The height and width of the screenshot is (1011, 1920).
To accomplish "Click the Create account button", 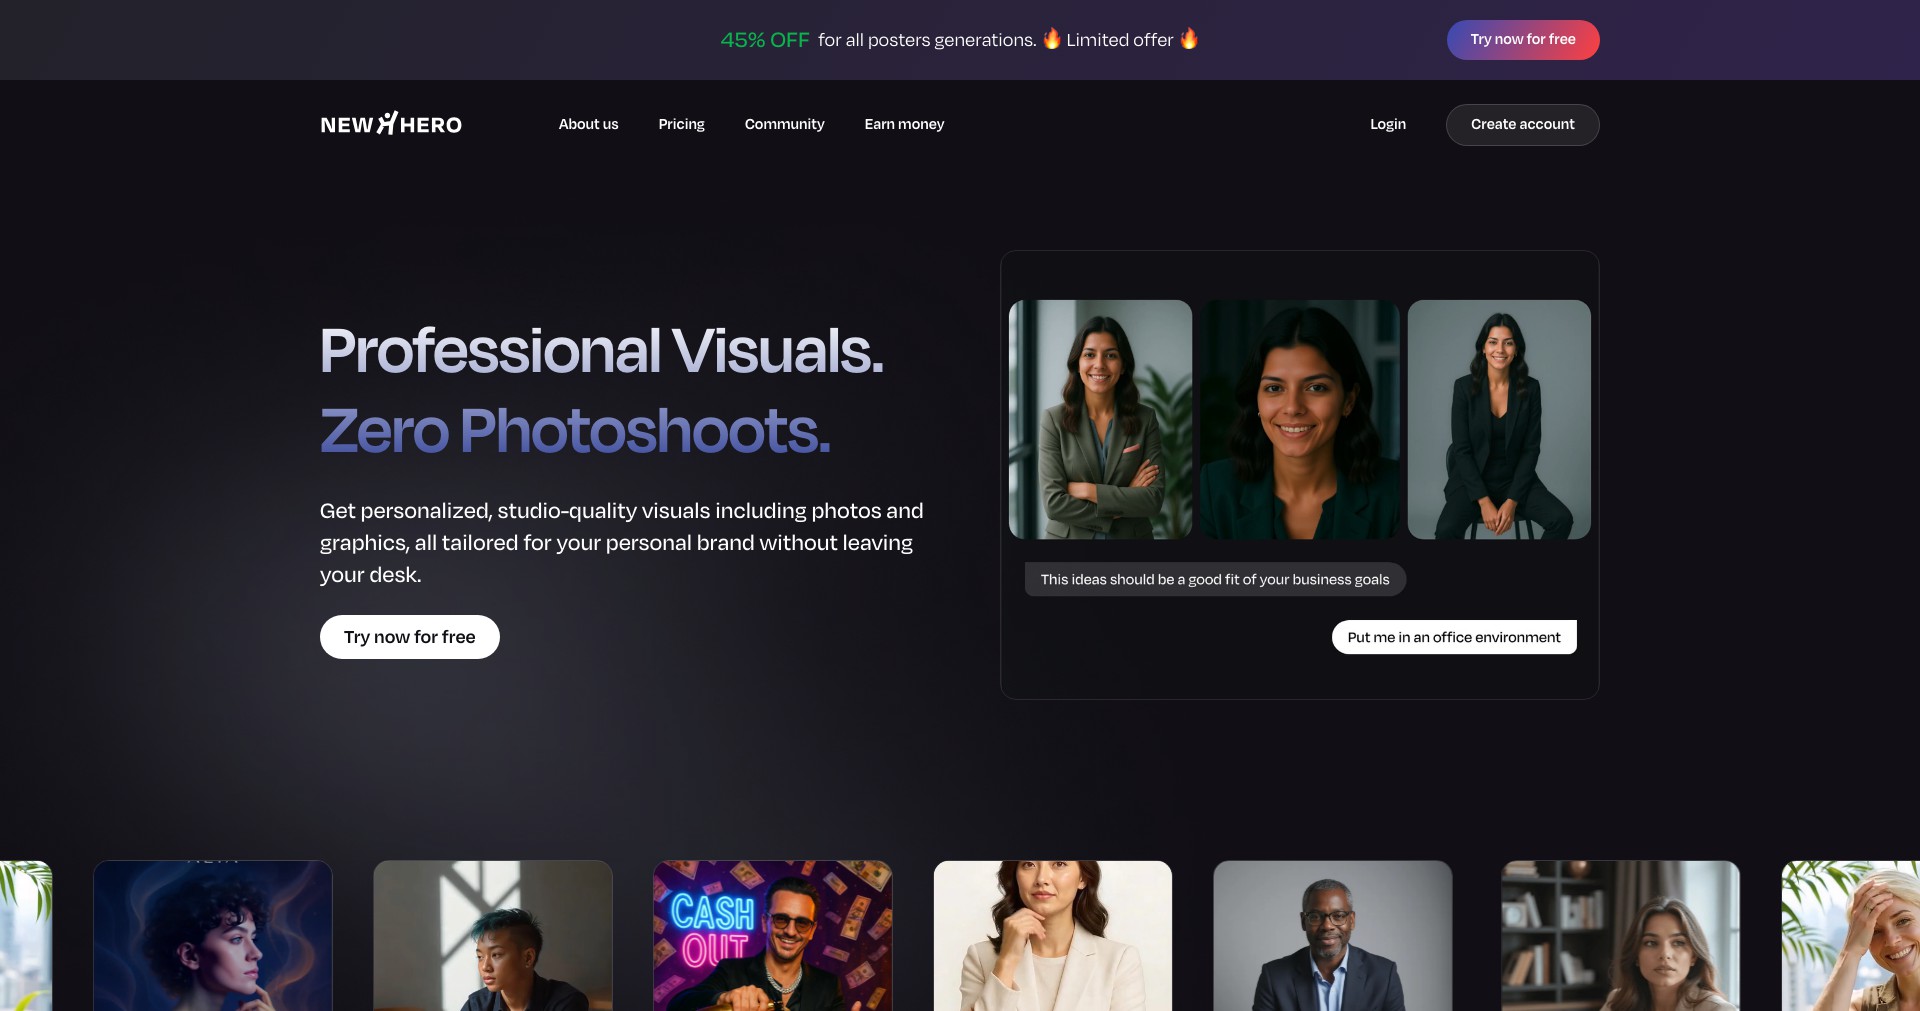I will tap(1522, 125).
